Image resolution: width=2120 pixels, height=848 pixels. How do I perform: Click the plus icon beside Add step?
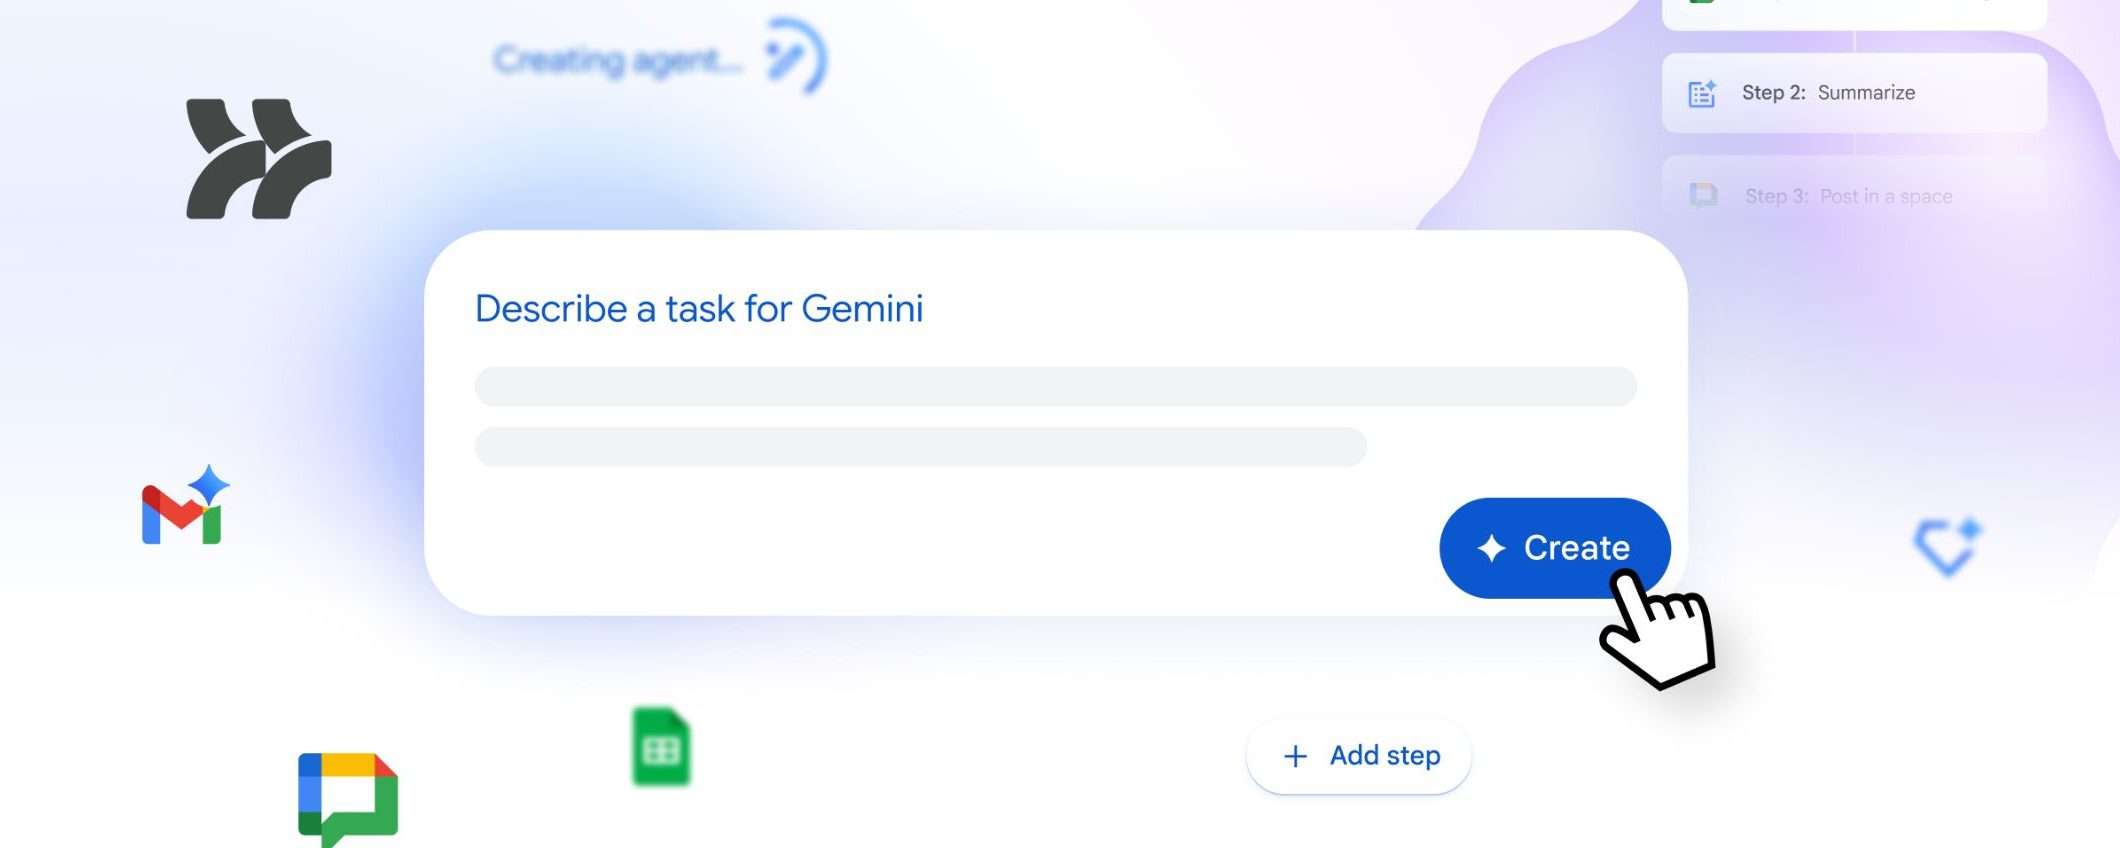(1295, 756)
